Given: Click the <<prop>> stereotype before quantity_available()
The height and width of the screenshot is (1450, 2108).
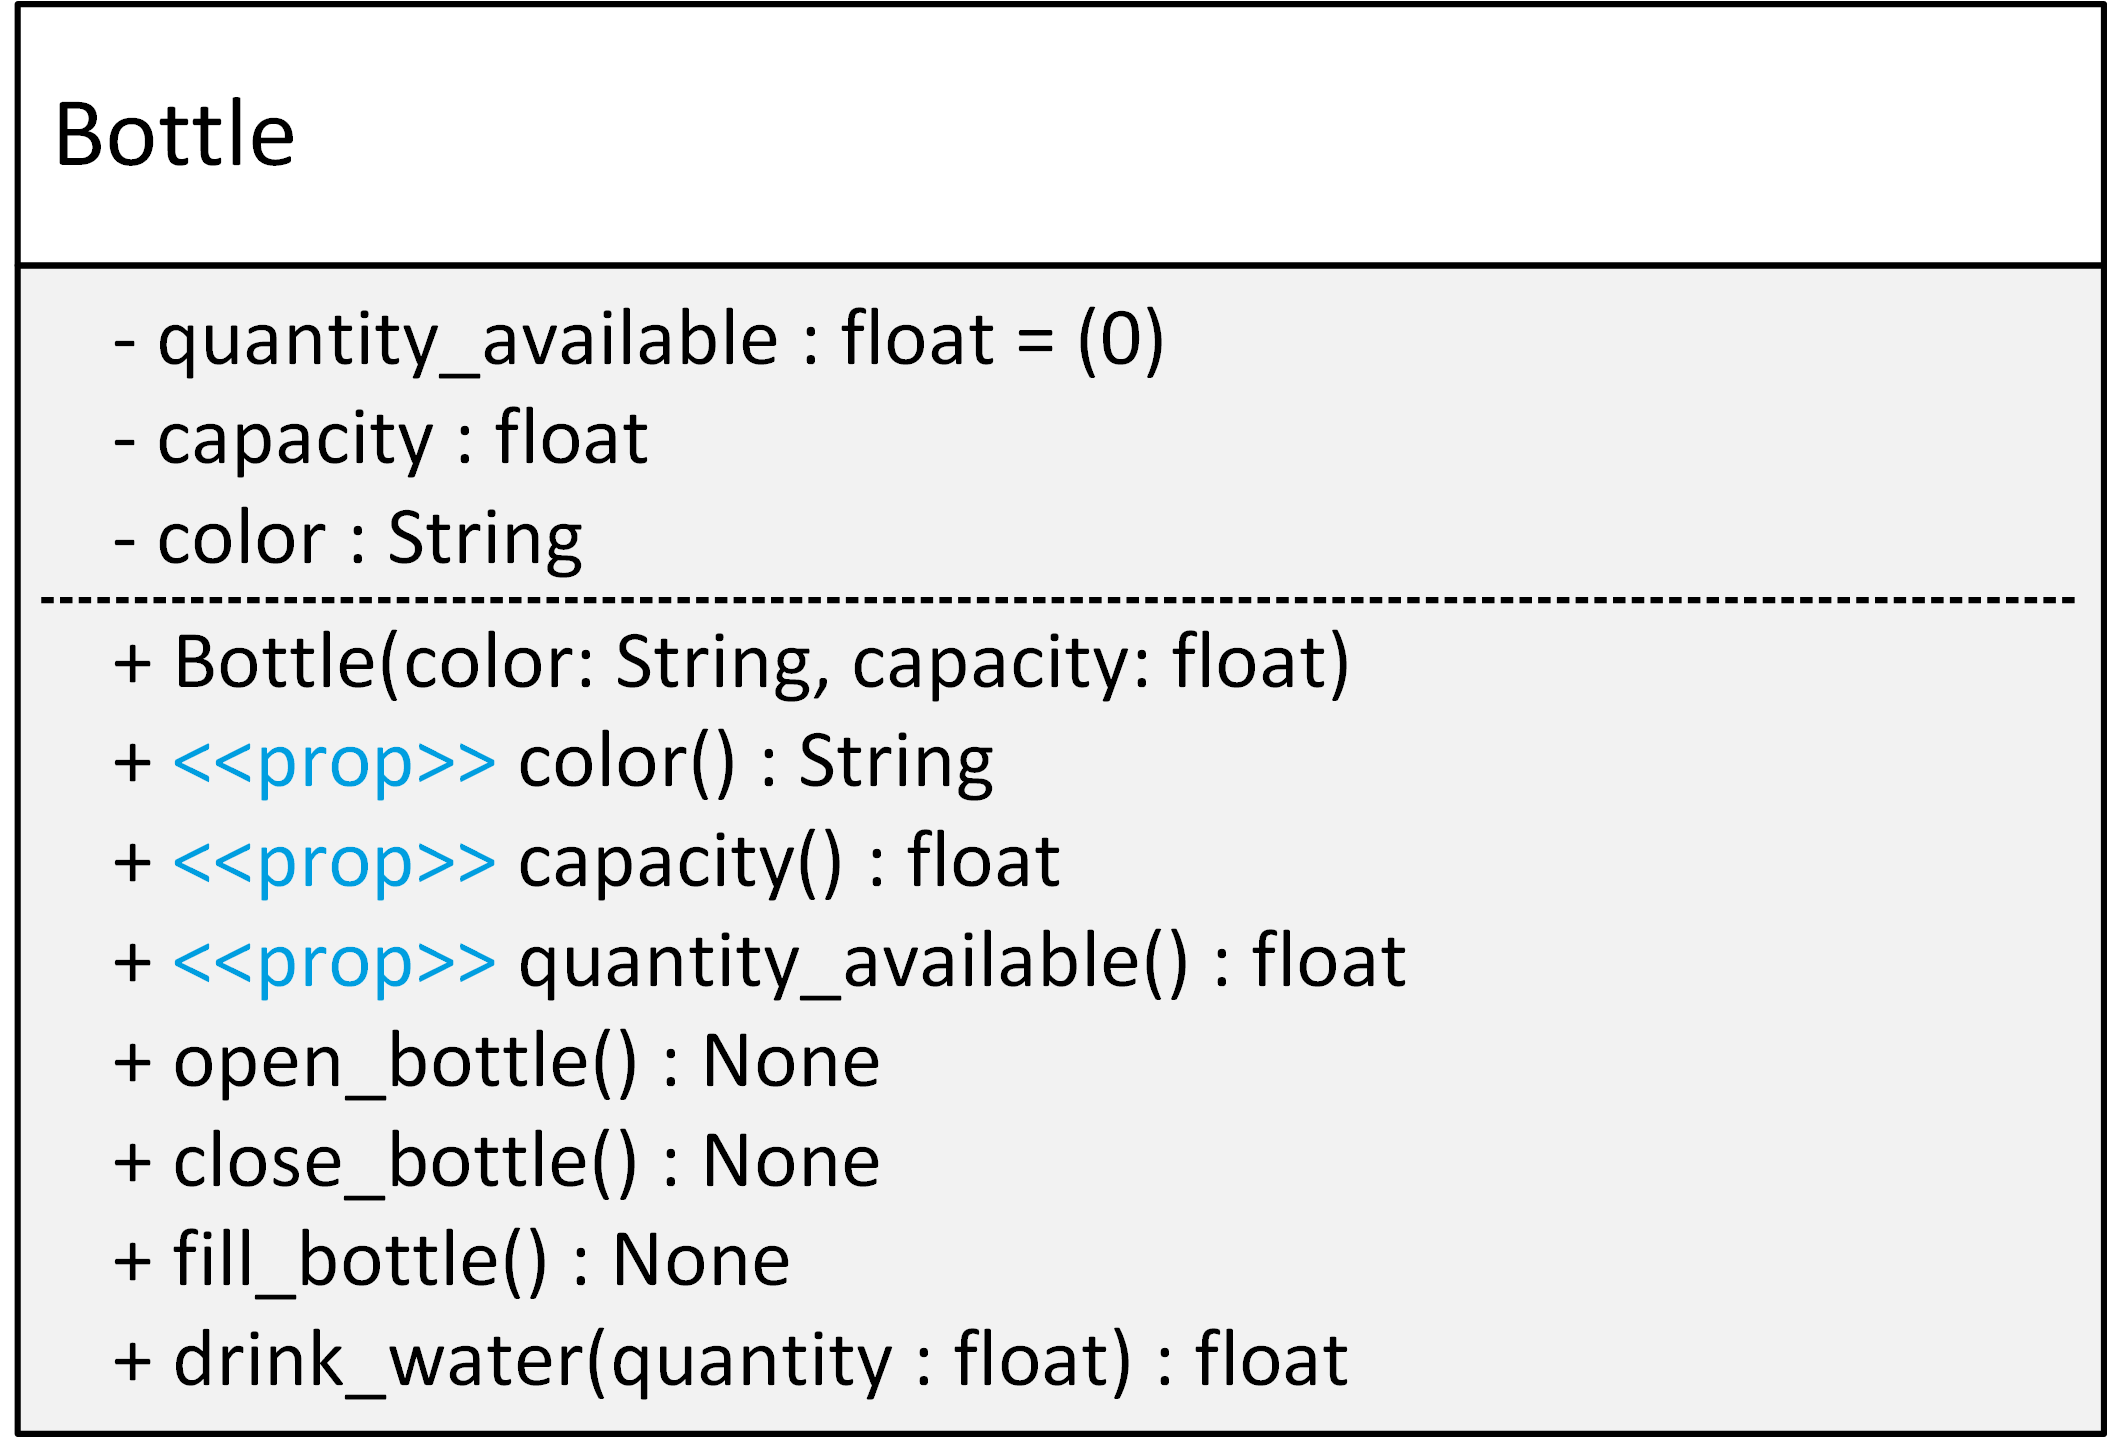Looking at the screenshot, I should (334, 964).
